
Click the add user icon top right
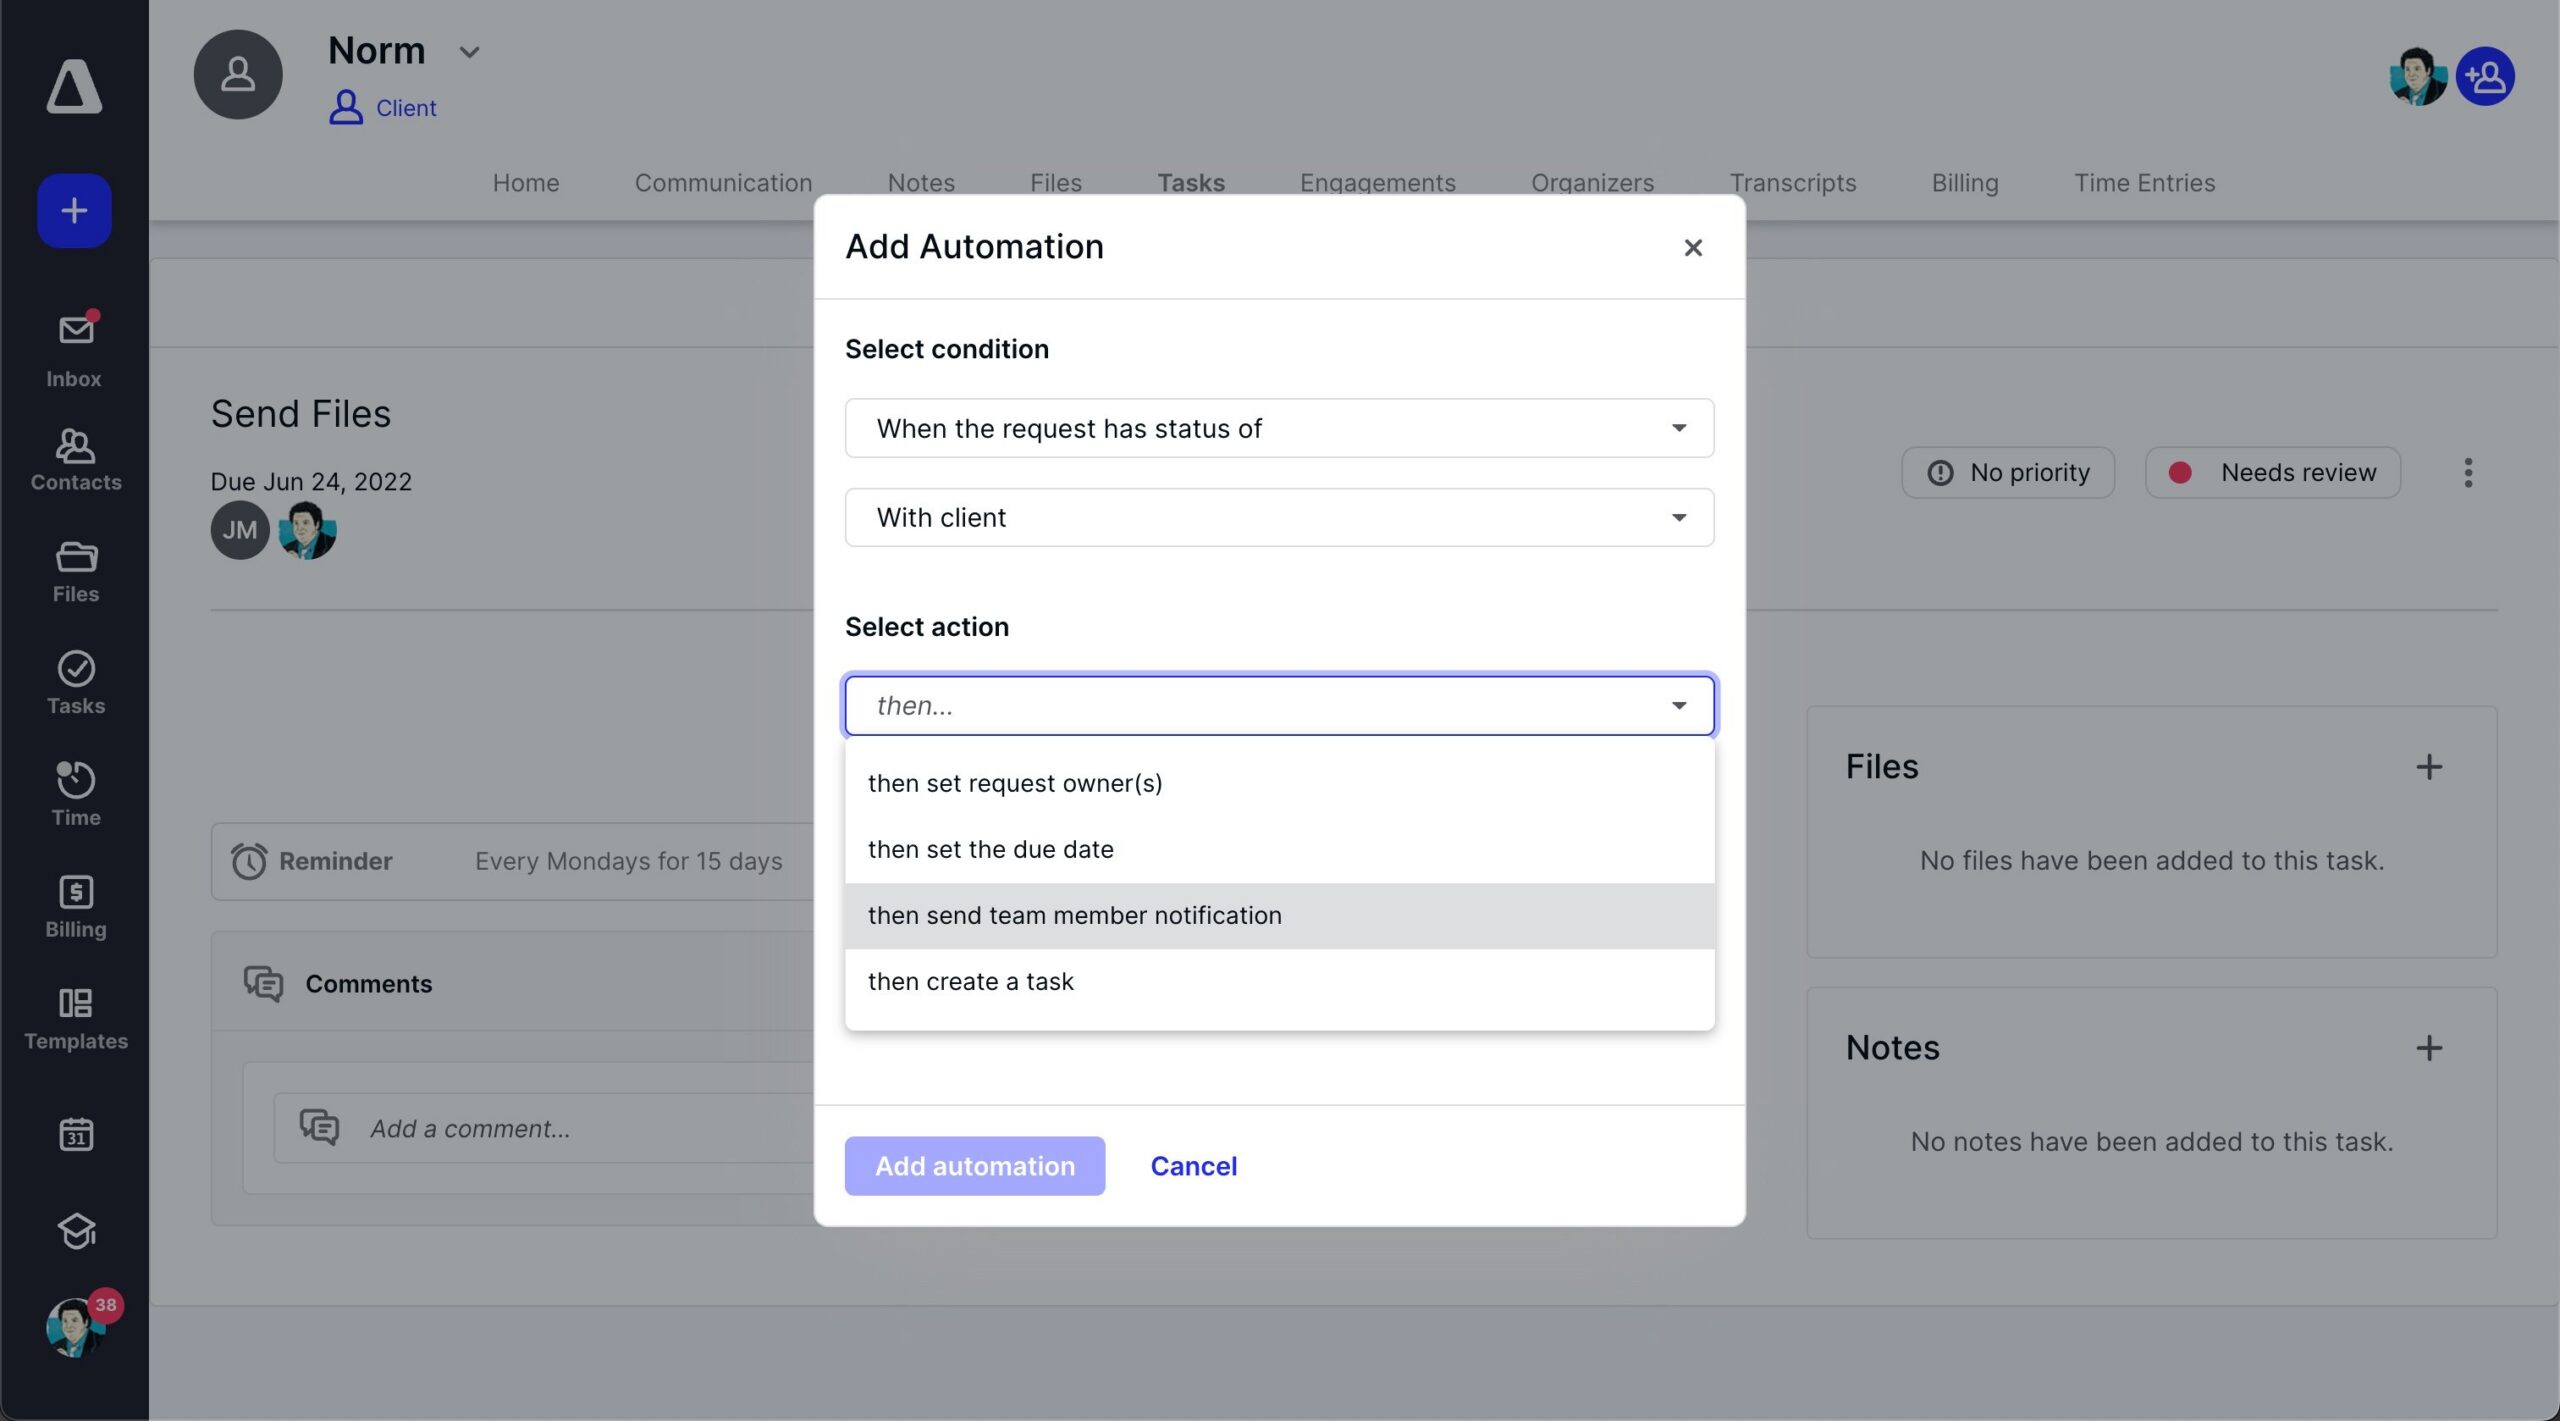pyautogui.click(x=2485, y=76)
